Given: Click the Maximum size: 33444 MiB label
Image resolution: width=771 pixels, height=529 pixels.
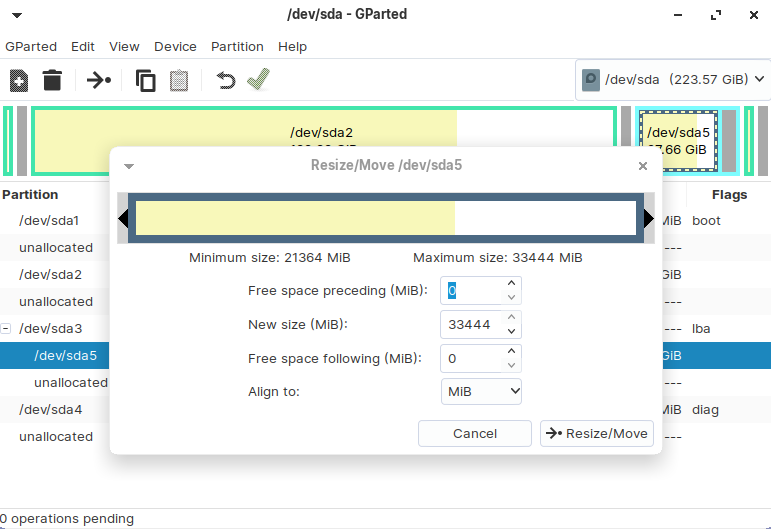Looking at the screenshot, I should pyautogui.click(x=498, y=258).
